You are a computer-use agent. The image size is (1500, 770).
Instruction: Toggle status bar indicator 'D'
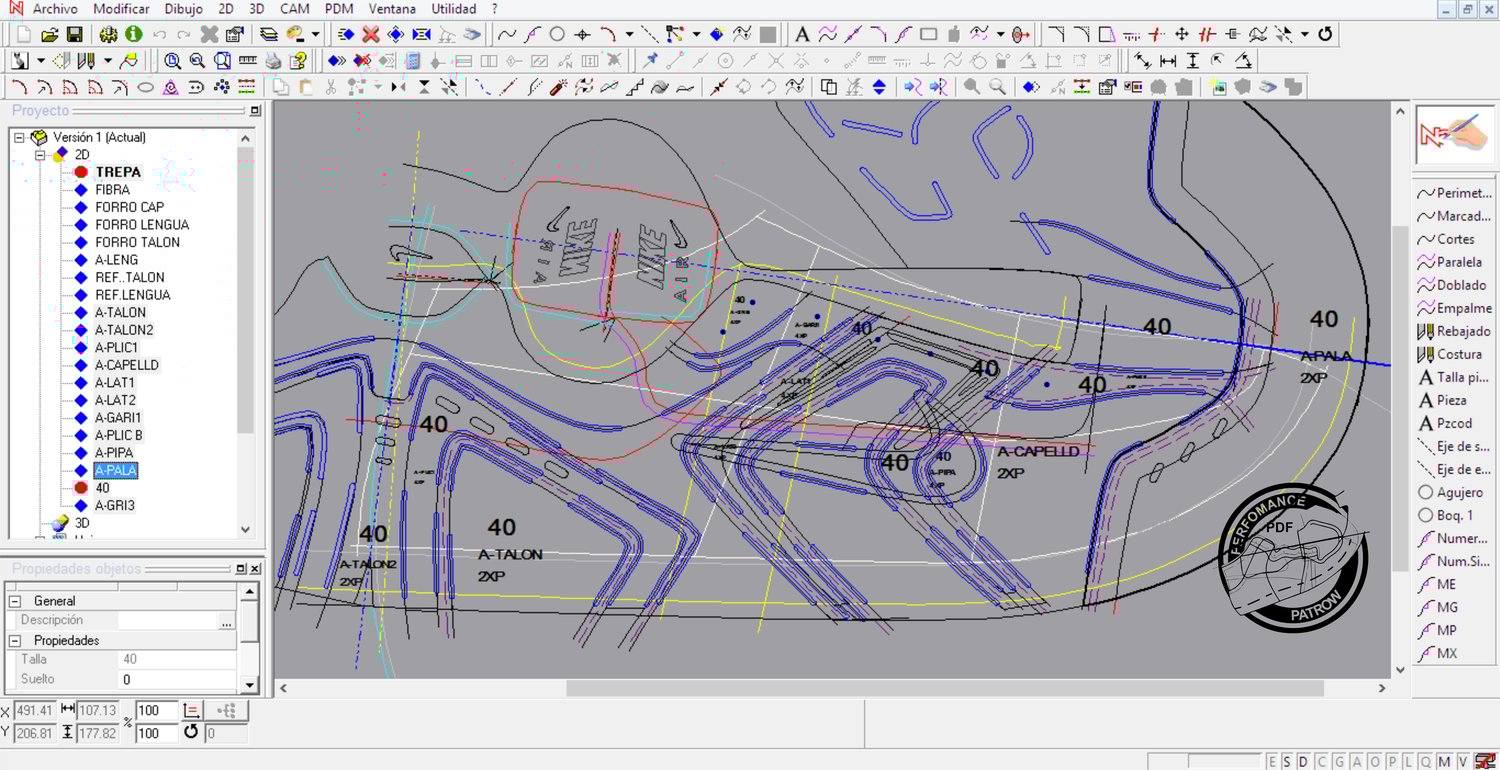point(1305,762)
